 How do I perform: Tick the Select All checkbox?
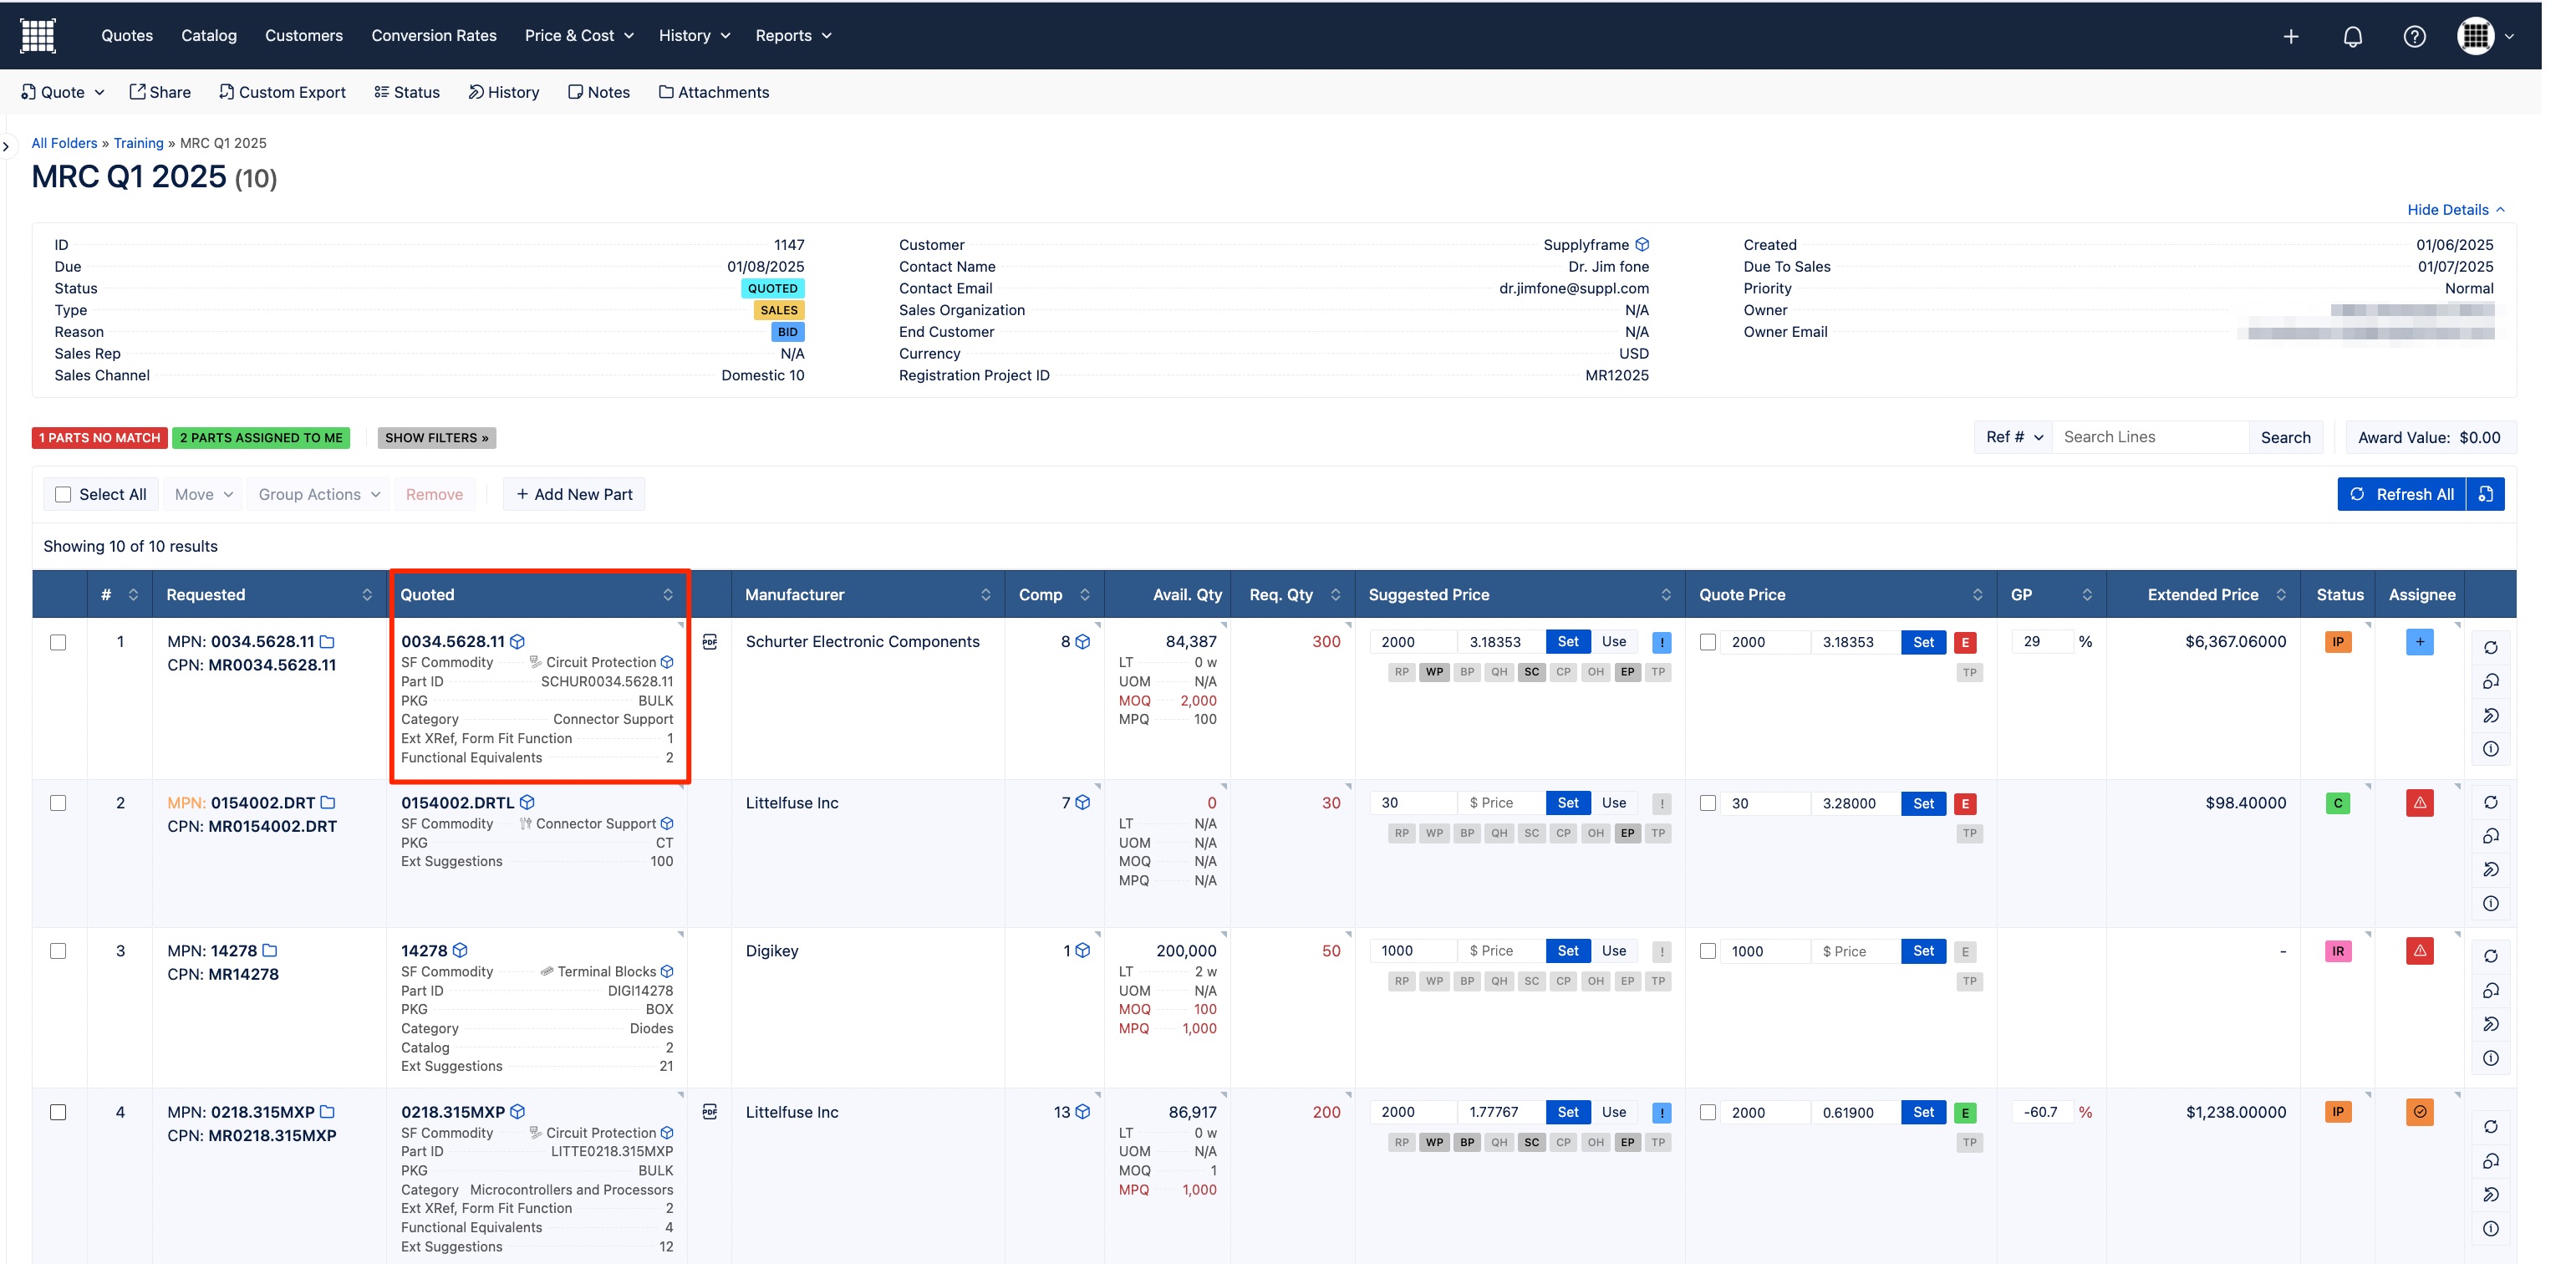[63, 495]
